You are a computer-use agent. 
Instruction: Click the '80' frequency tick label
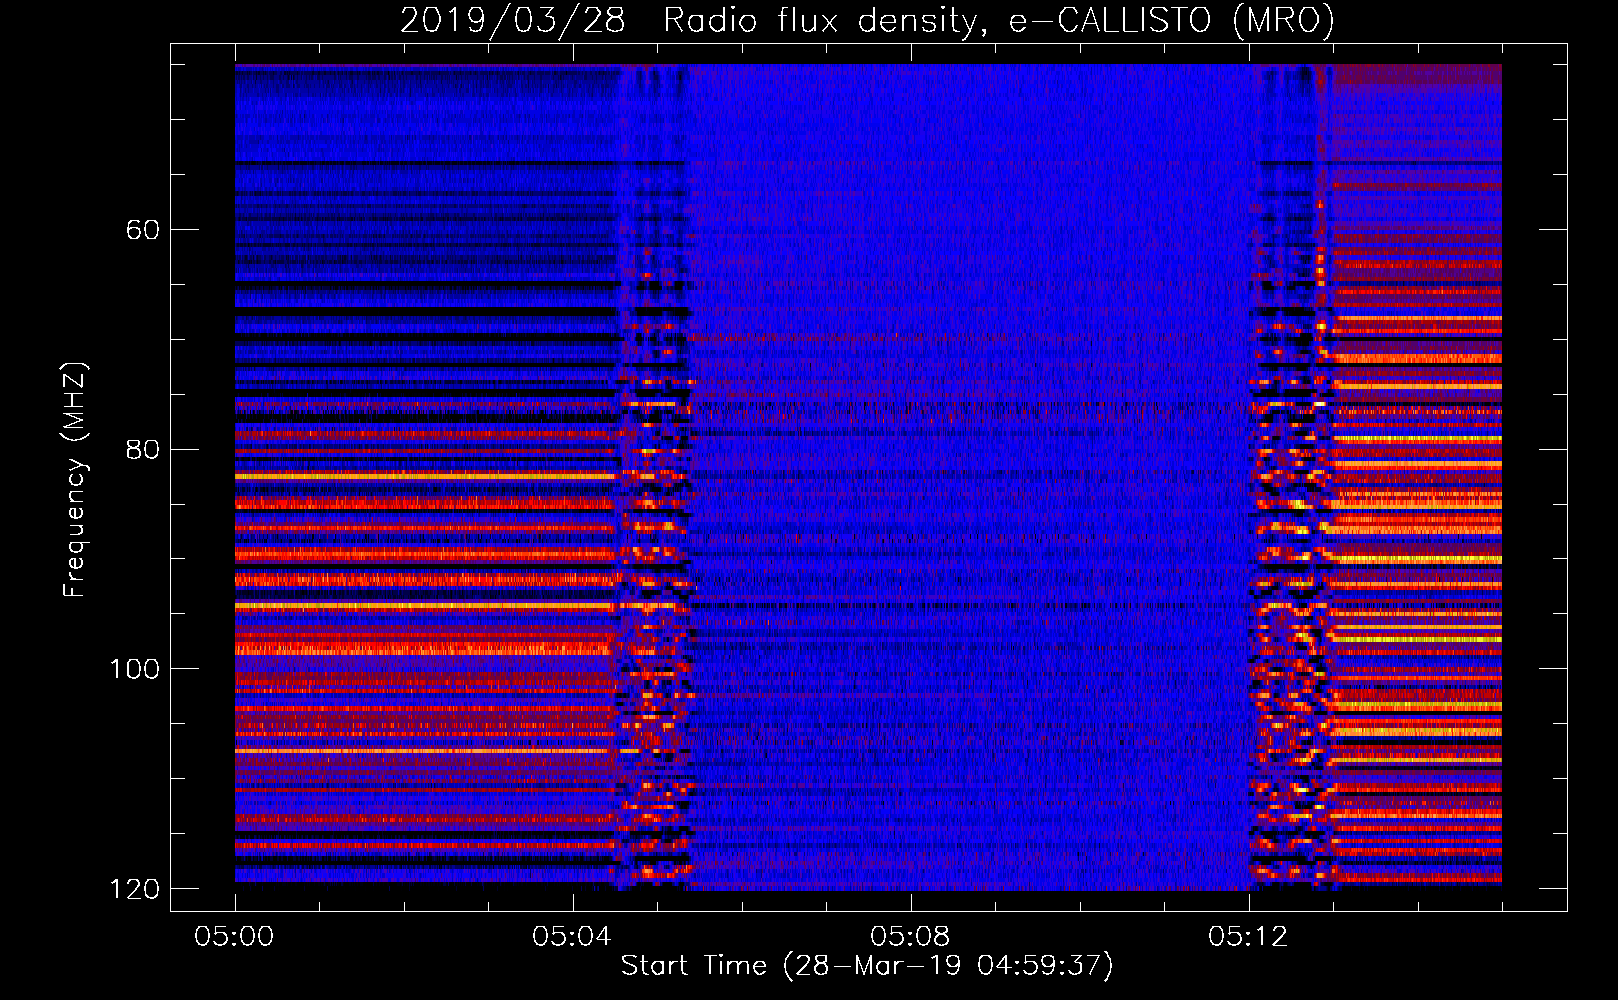(143, 449)
